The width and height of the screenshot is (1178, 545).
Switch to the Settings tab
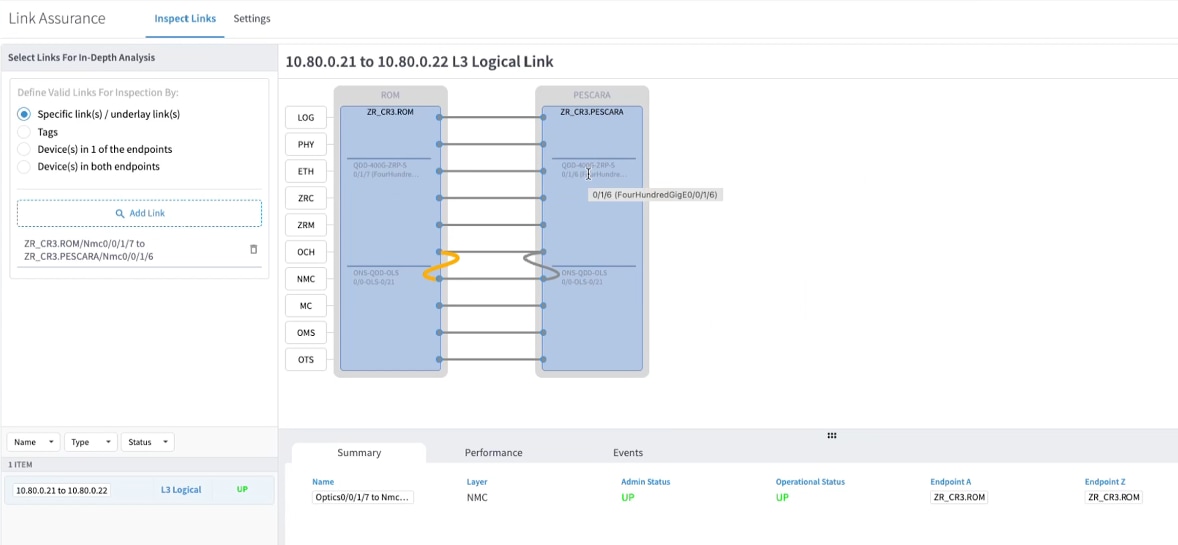click(252, 18)
